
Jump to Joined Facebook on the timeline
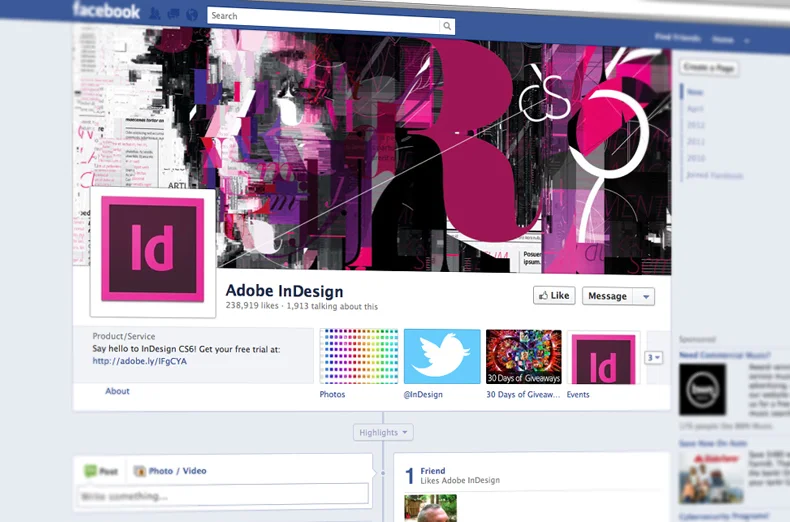(x=714, y=175)
